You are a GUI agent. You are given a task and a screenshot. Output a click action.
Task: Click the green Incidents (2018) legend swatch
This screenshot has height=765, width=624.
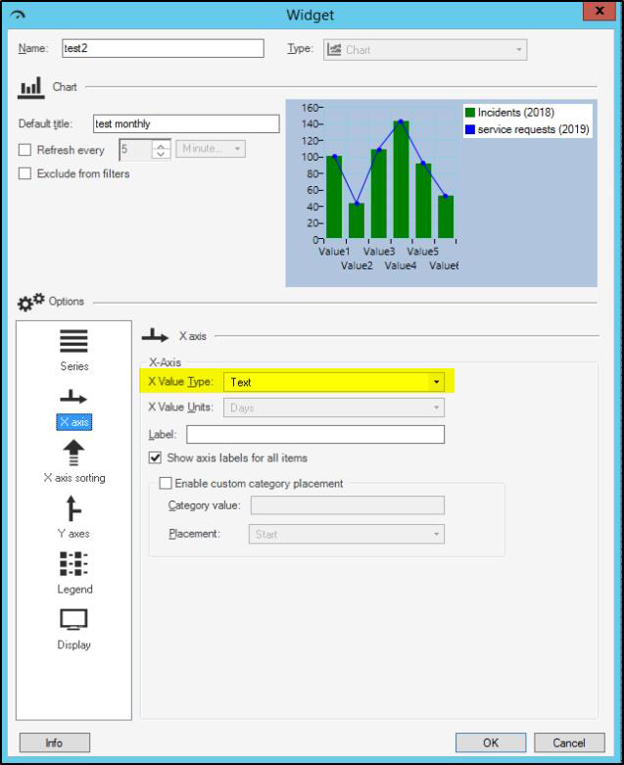click(469, 113)
